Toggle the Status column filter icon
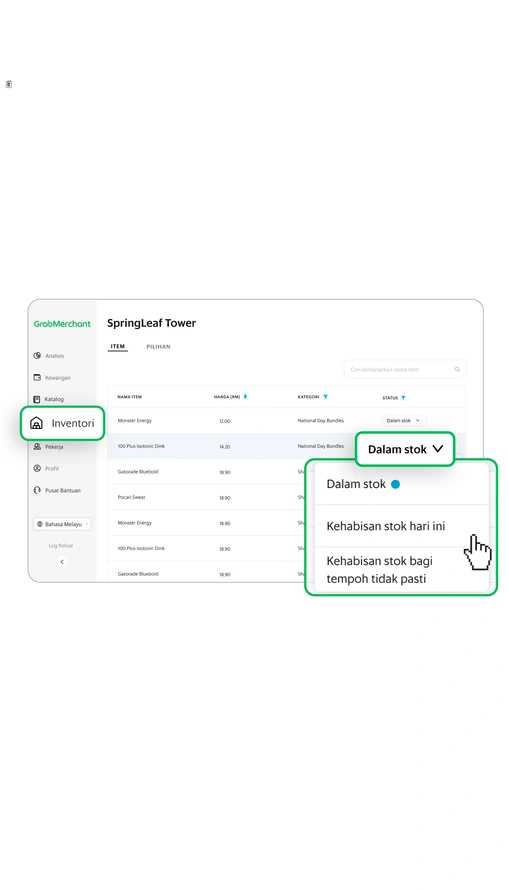 pyautogui.click(x=403, y=398)
